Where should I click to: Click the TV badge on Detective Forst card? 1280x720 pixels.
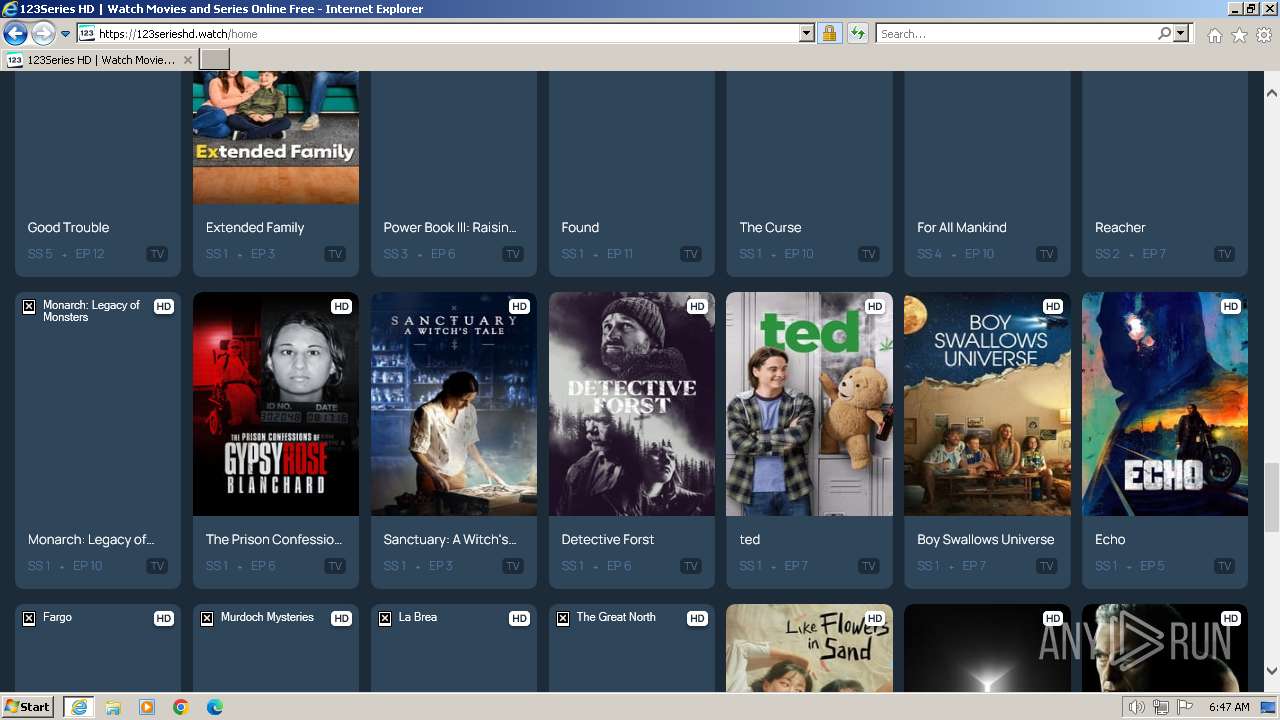pyautogui.click(x=690, y=566)
